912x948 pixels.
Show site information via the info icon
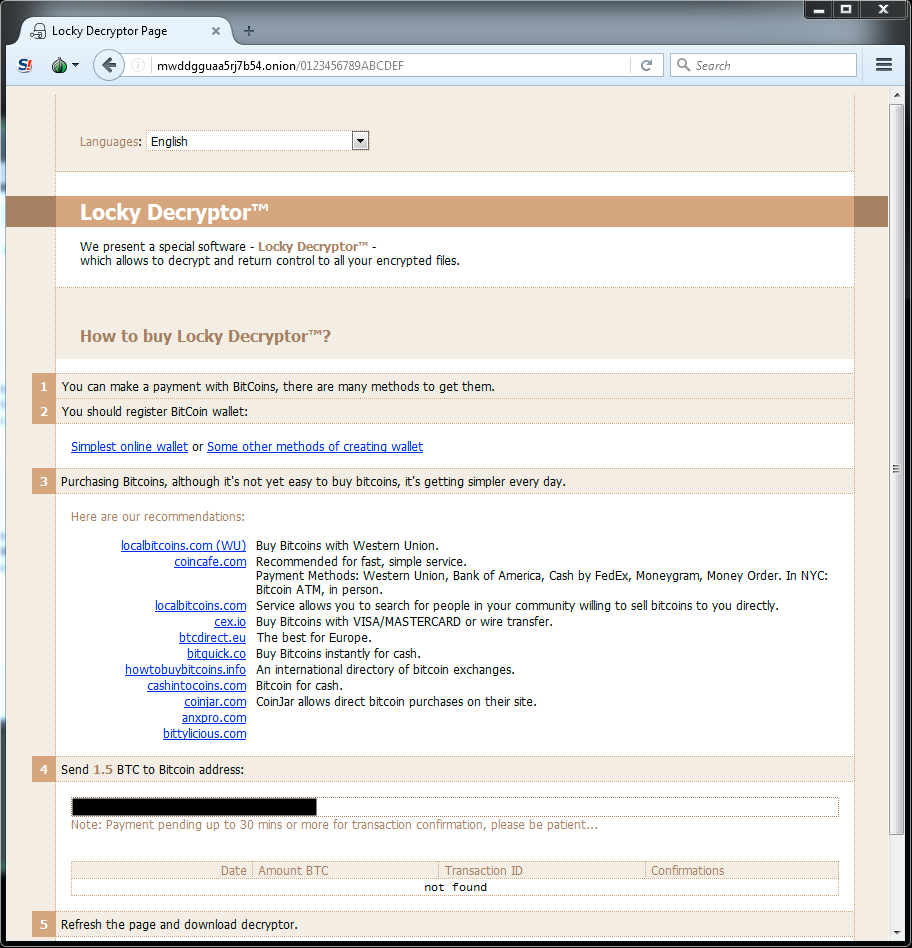pos(138,65)
